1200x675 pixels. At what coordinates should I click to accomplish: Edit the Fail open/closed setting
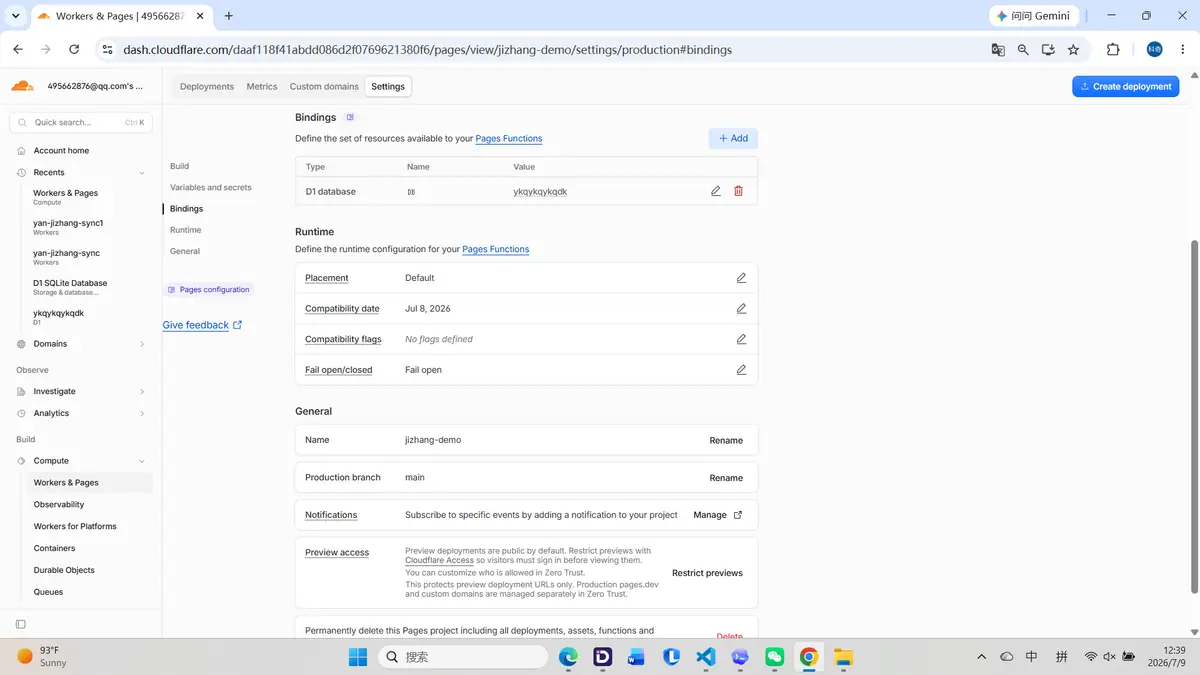click(741, 370)
